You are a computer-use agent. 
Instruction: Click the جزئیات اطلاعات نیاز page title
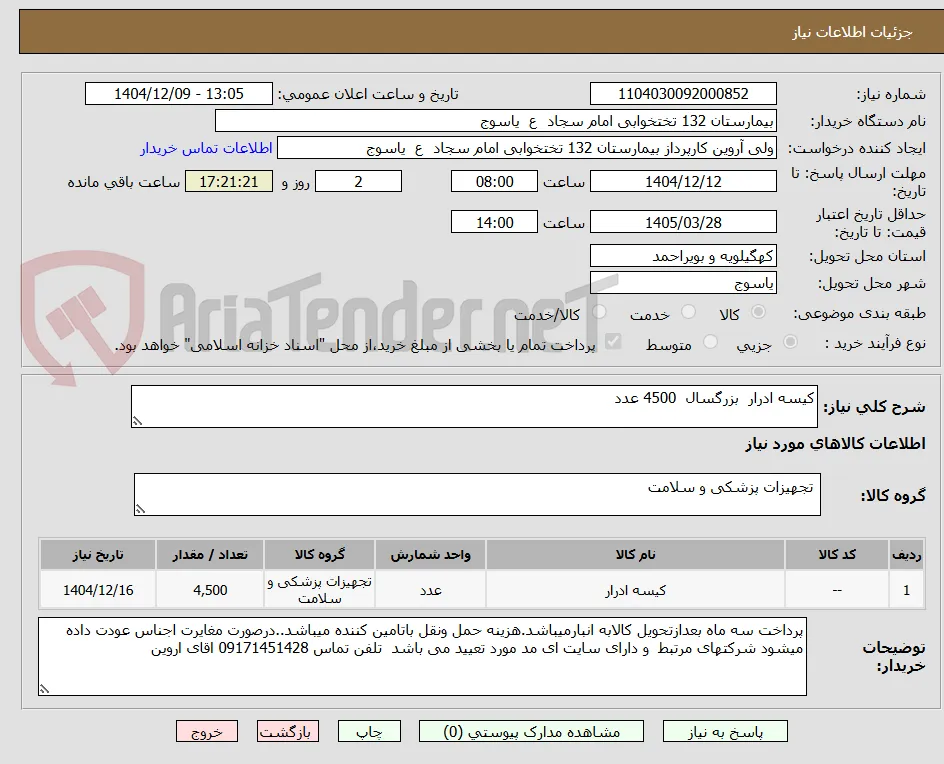tap(852, 32)
